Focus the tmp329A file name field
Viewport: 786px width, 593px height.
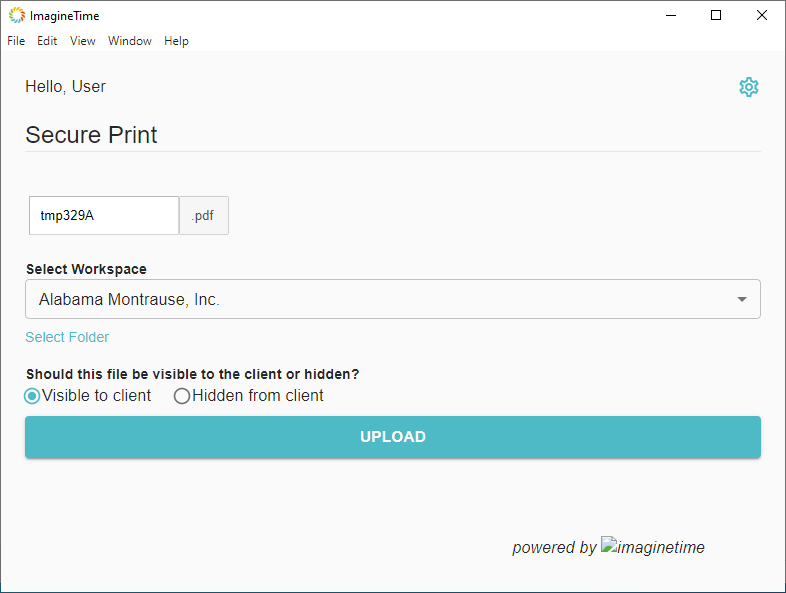tap(104, 215)
